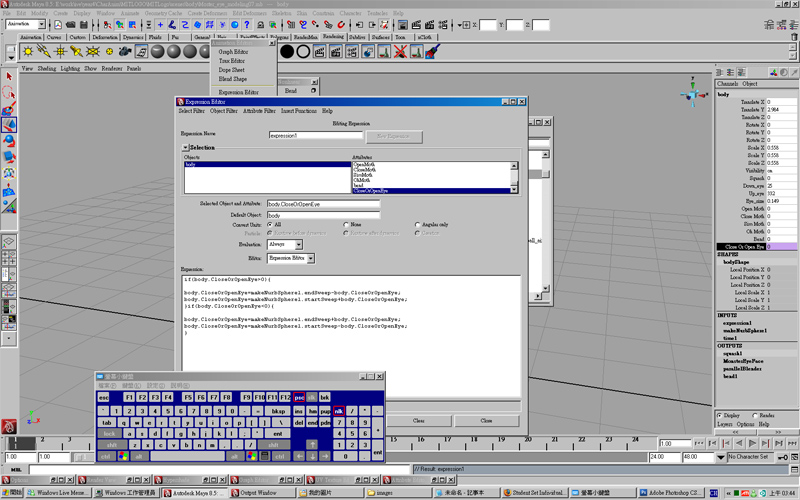This screenshot has height=500, width=800.
Task: Open the Editor Expression Editor dropdown
Action: pos(311,258)
